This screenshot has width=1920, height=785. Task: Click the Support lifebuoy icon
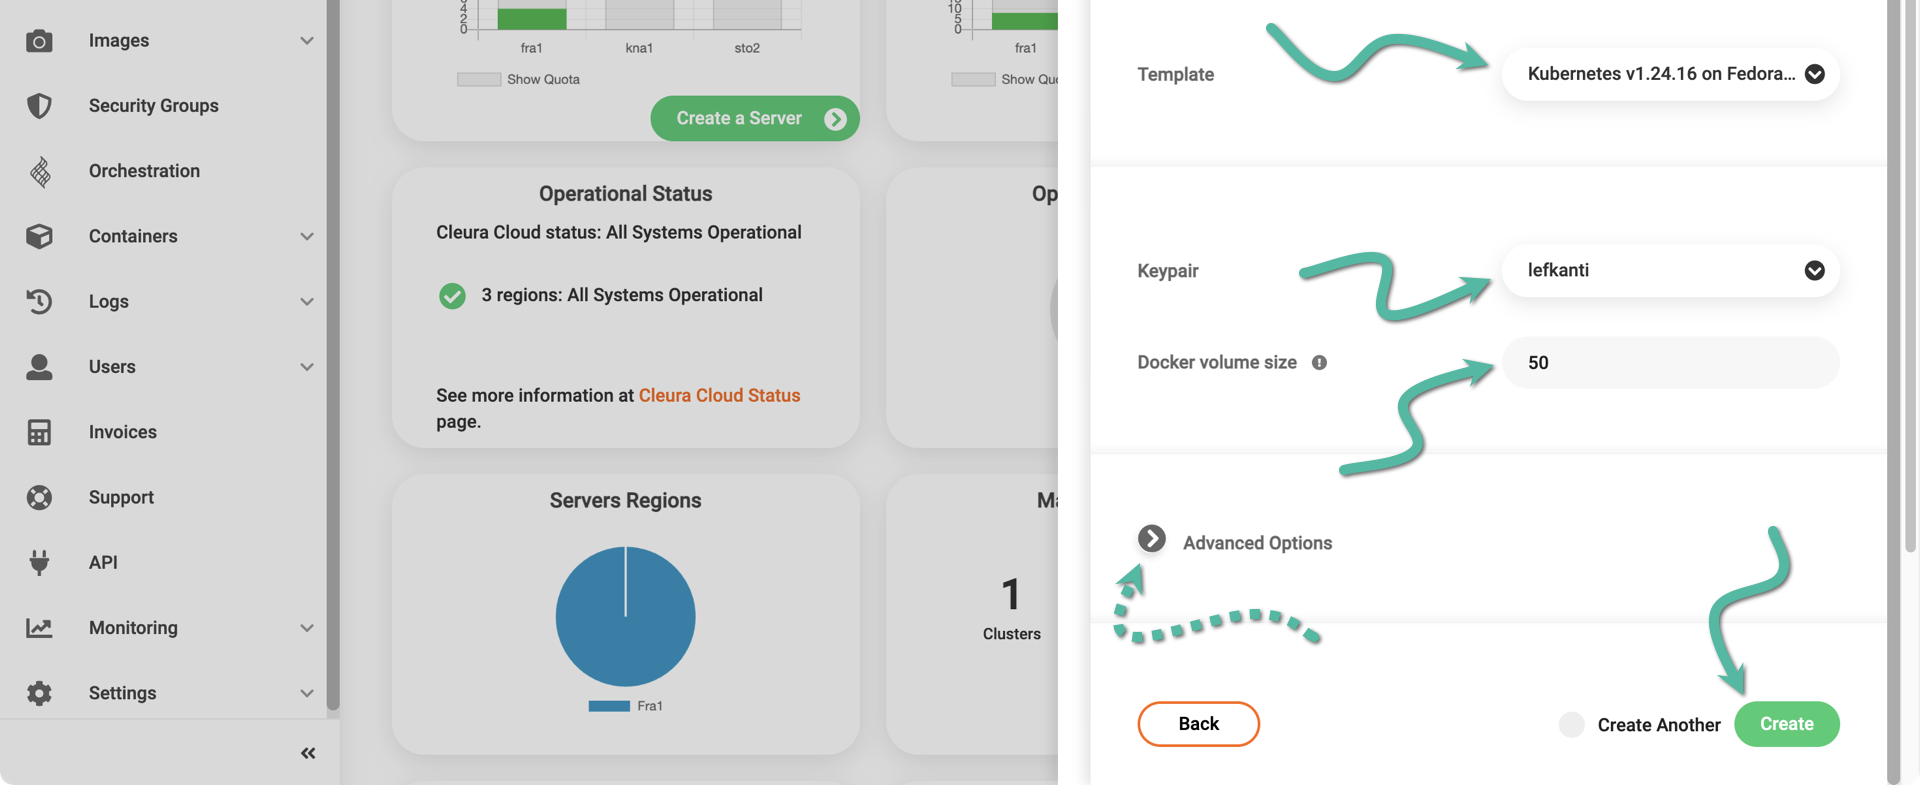tap(39, 497)
